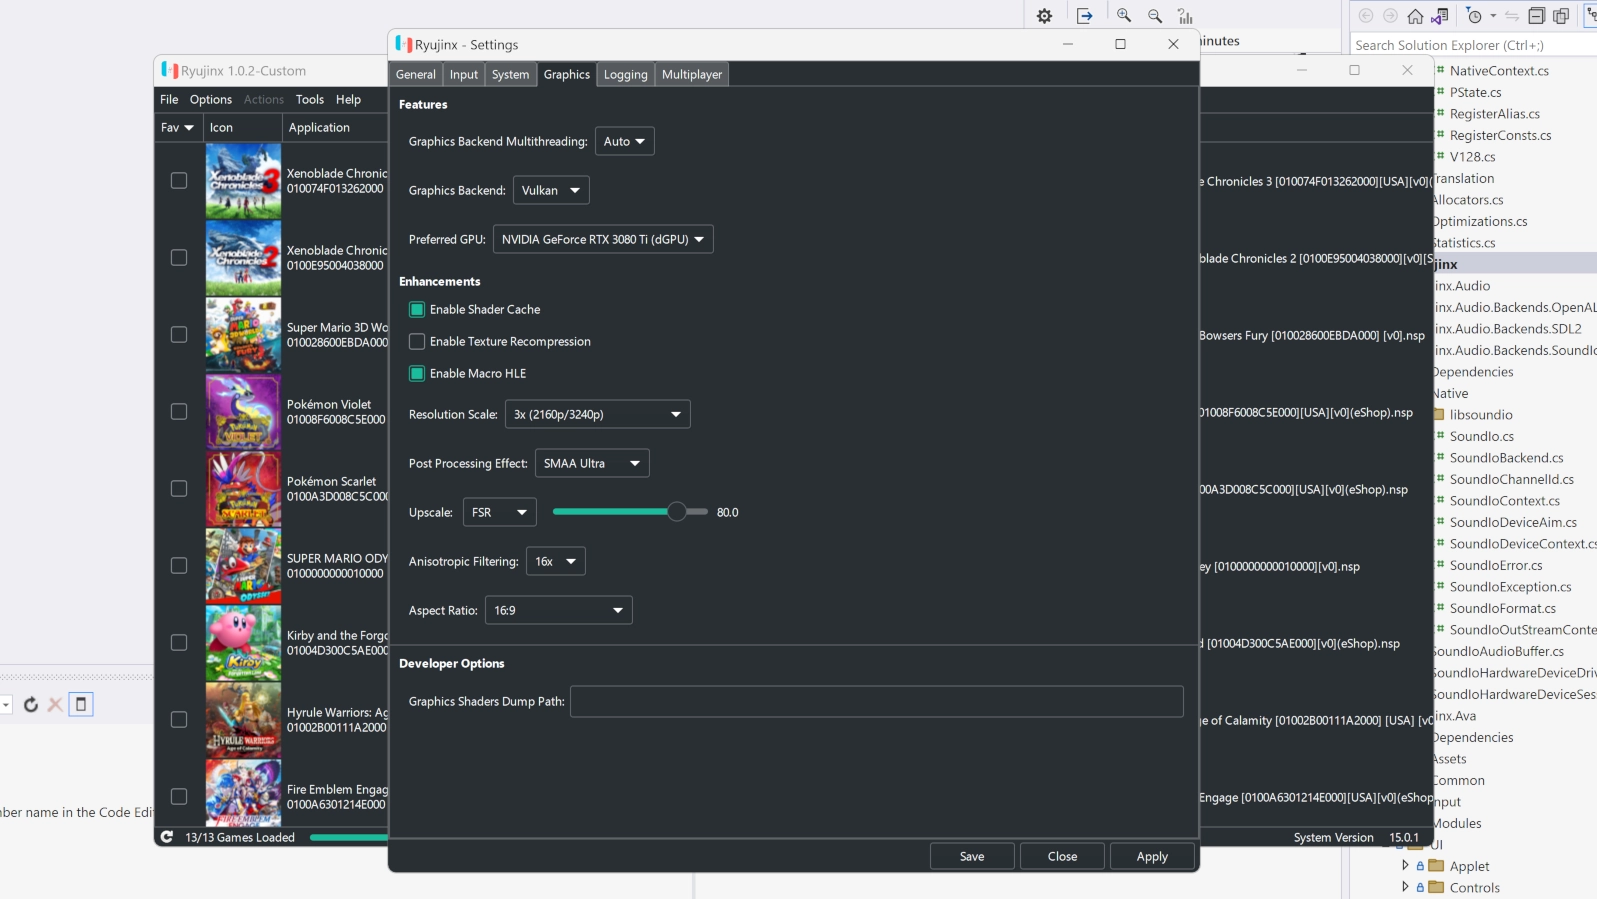Open Aspect Ratio dropdown

[x=559, y=610]
